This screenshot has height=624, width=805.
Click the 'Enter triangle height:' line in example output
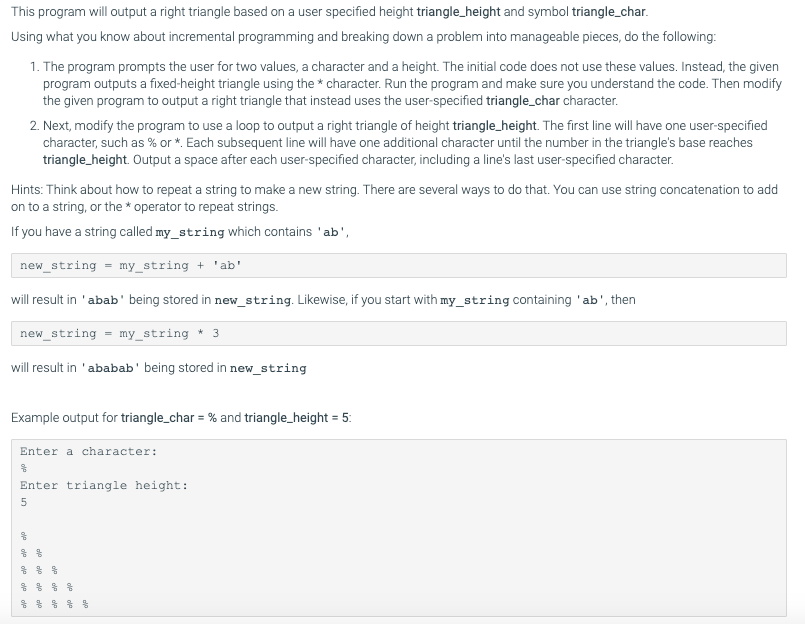pyautogui.click(x=104, y=485)
